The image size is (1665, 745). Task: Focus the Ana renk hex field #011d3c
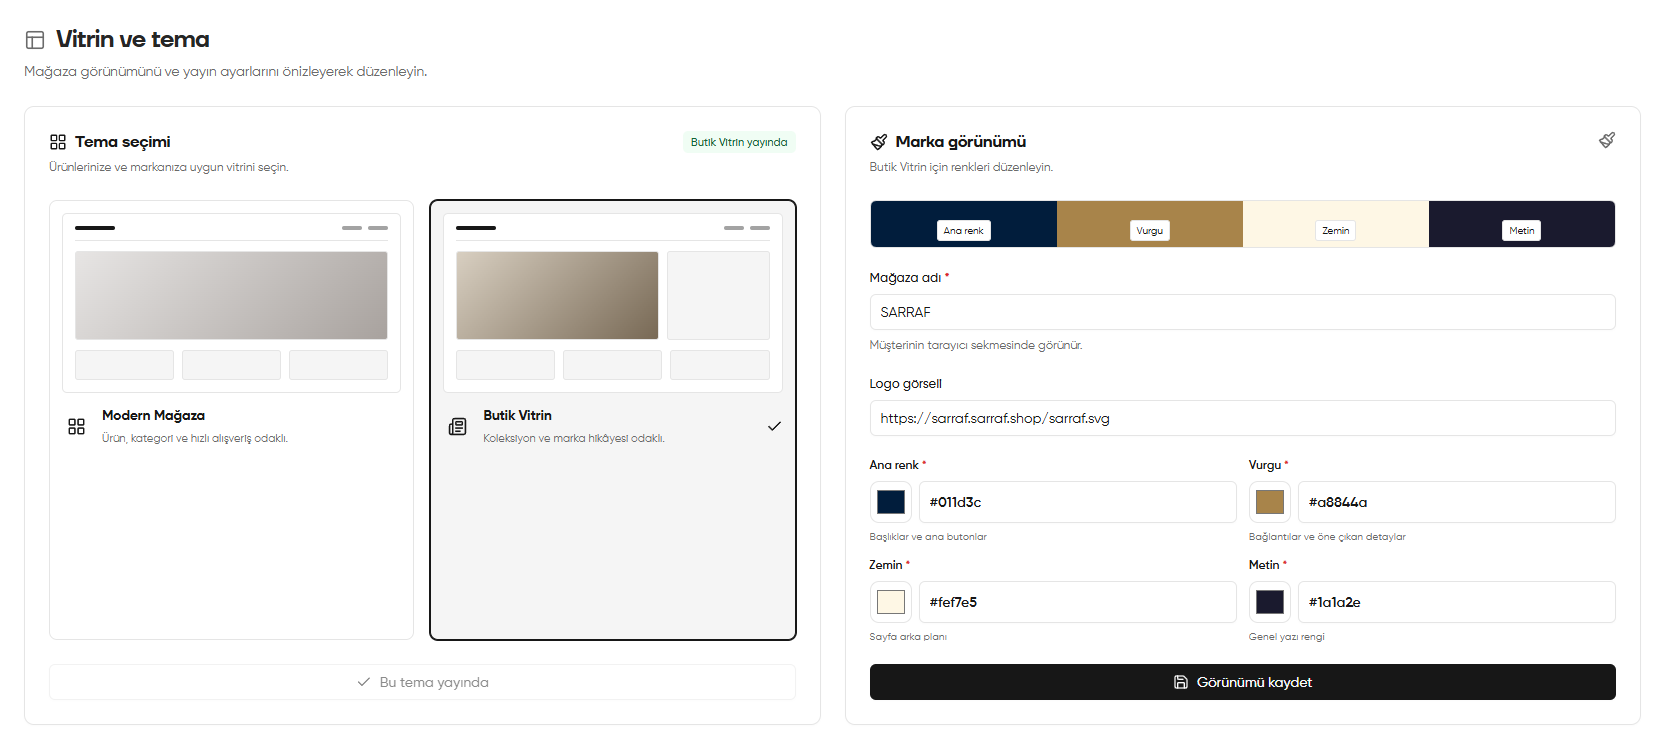tap(1078, 502)
